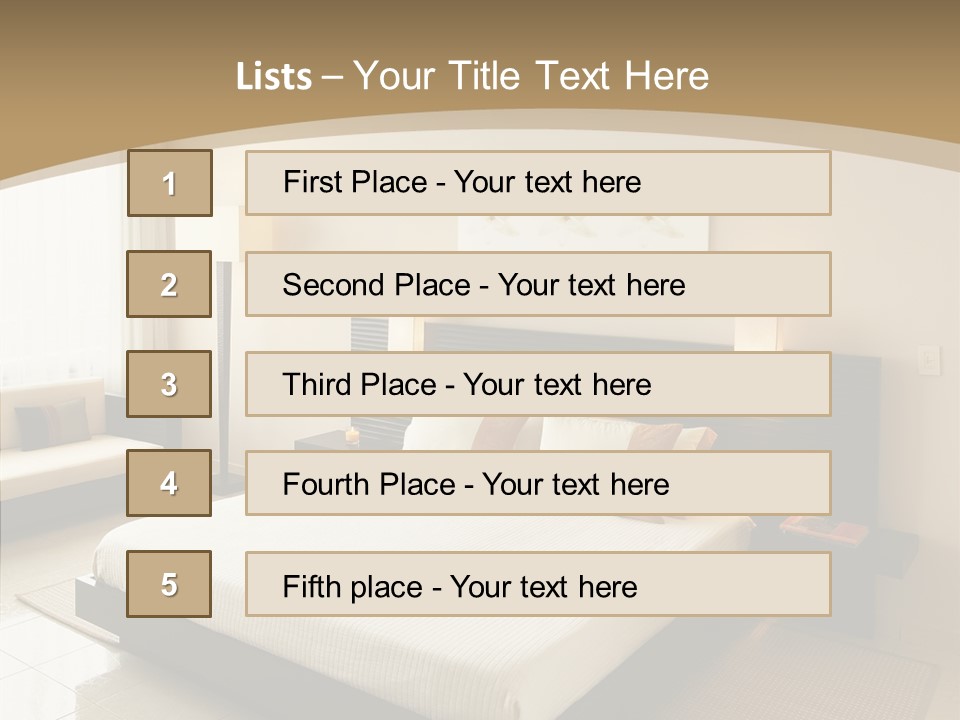Viewport: 960px width, 720px height.
Task: Select the number 2 box
Action: [x=169, y=284]
